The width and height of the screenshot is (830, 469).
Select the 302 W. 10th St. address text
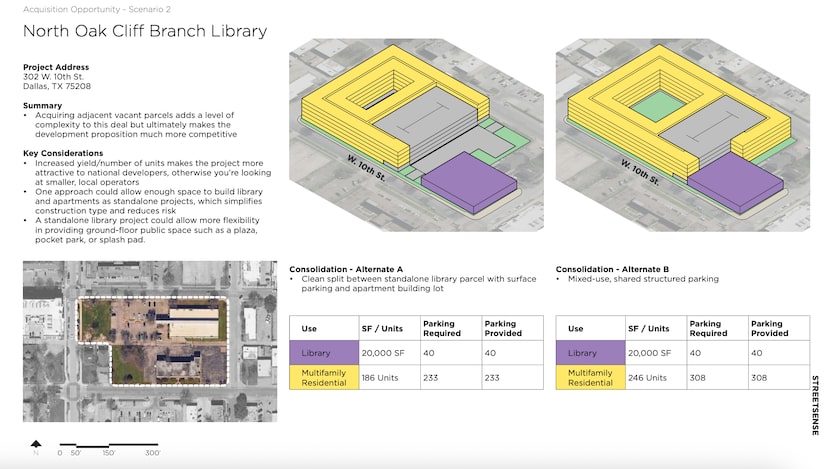coord(54,77)
